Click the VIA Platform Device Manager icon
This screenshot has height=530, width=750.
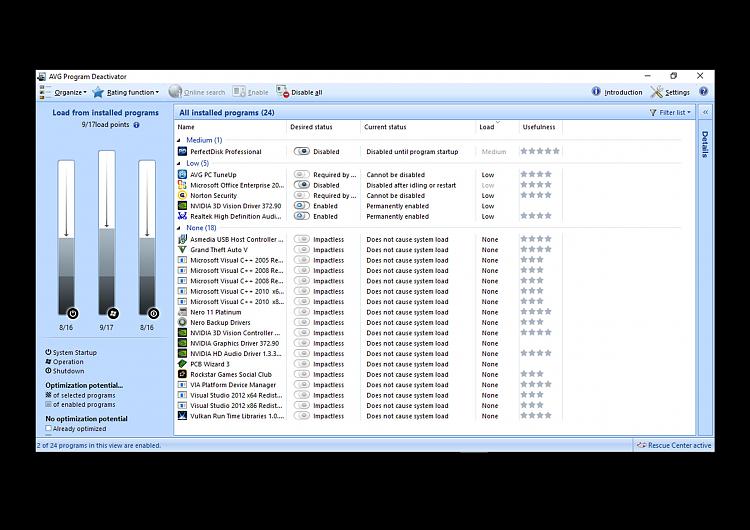(x=182, y=385)
